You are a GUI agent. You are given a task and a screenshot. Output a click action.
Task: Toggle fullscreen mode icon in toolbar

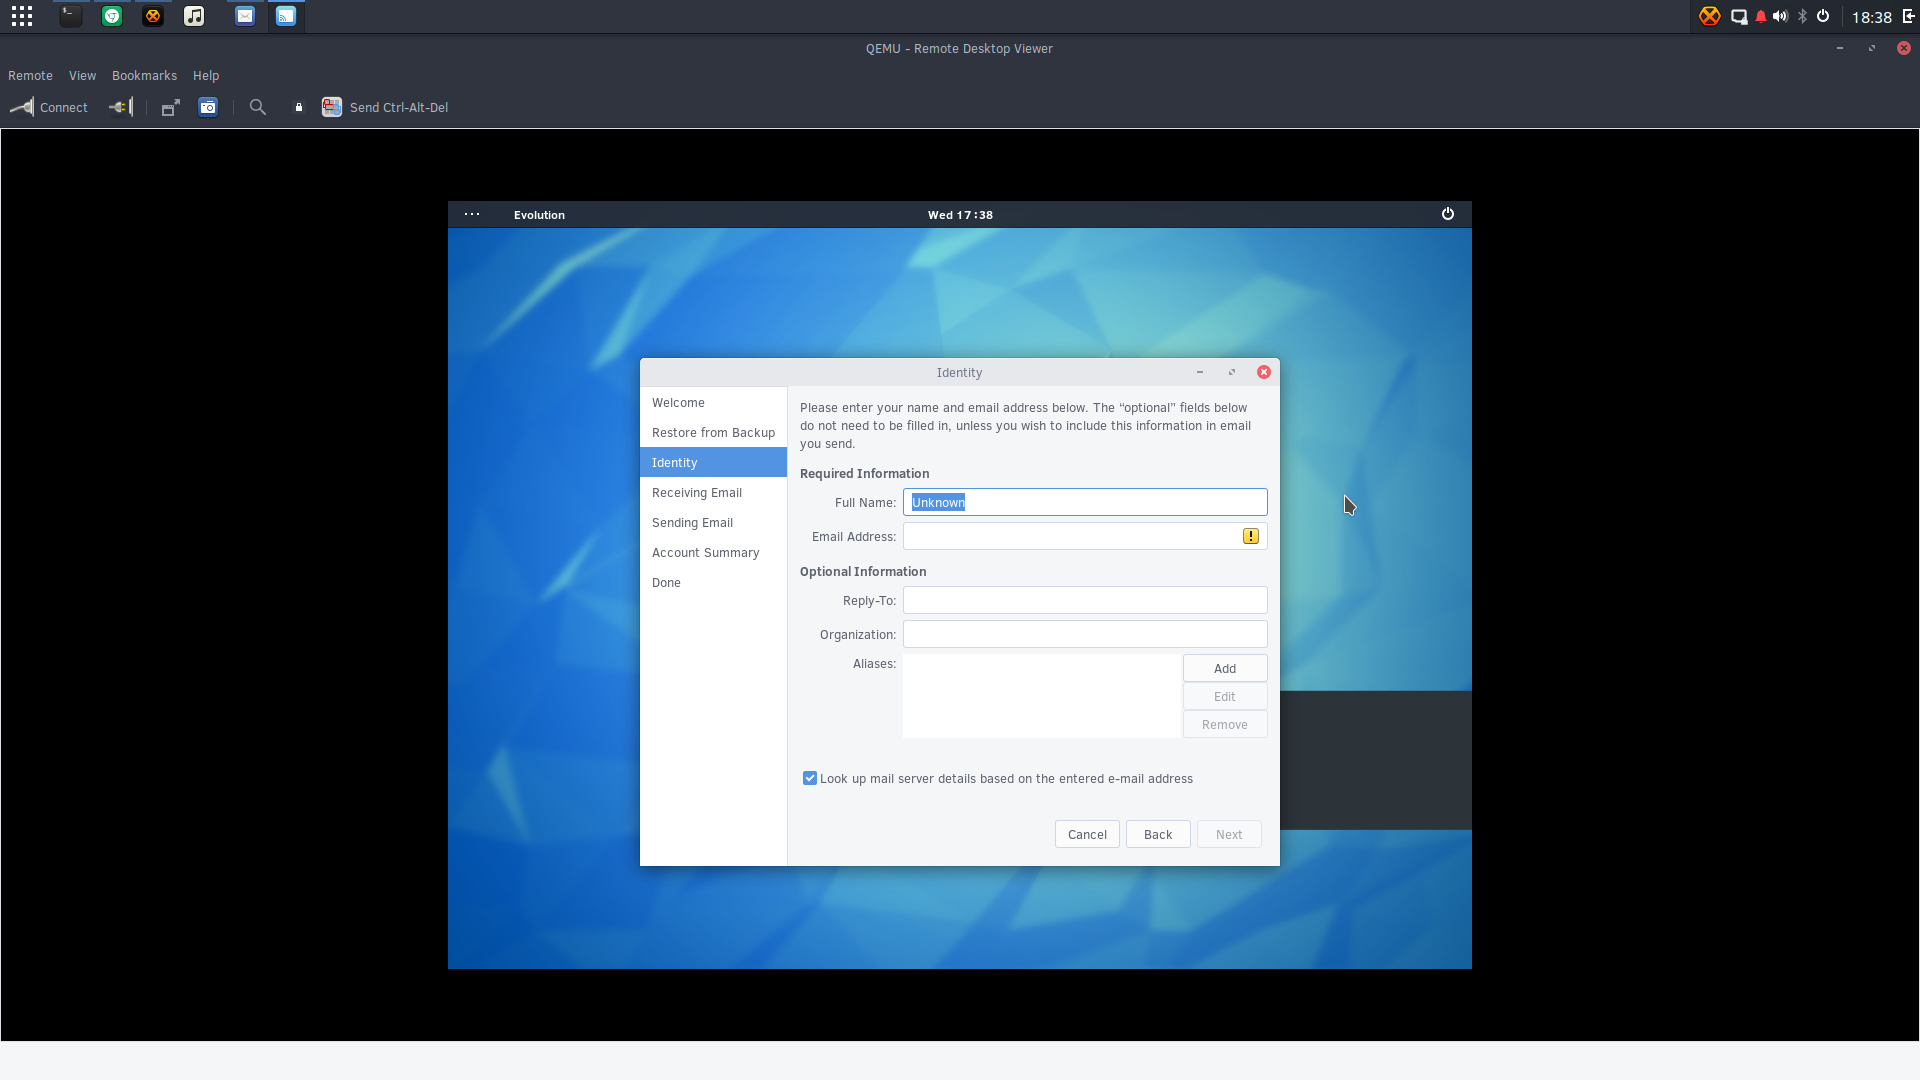click(x=170, y=107)
